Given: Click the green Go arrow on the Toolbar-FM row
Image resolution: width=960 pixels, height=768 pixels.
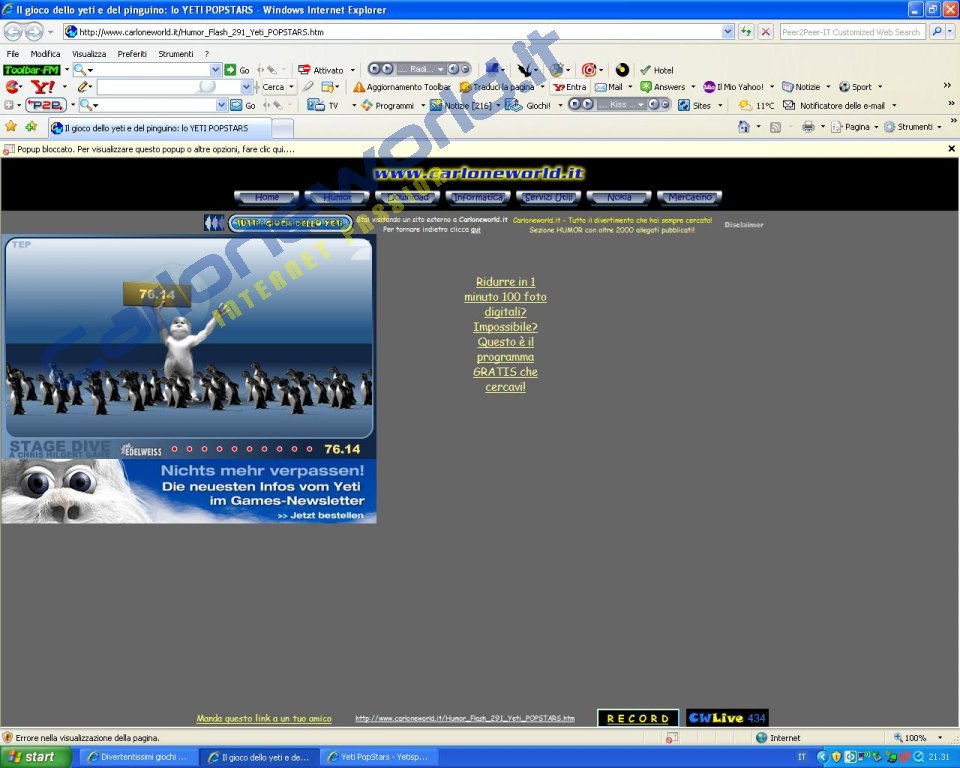Looking at the screenshot, I should [x=230, y=70].
